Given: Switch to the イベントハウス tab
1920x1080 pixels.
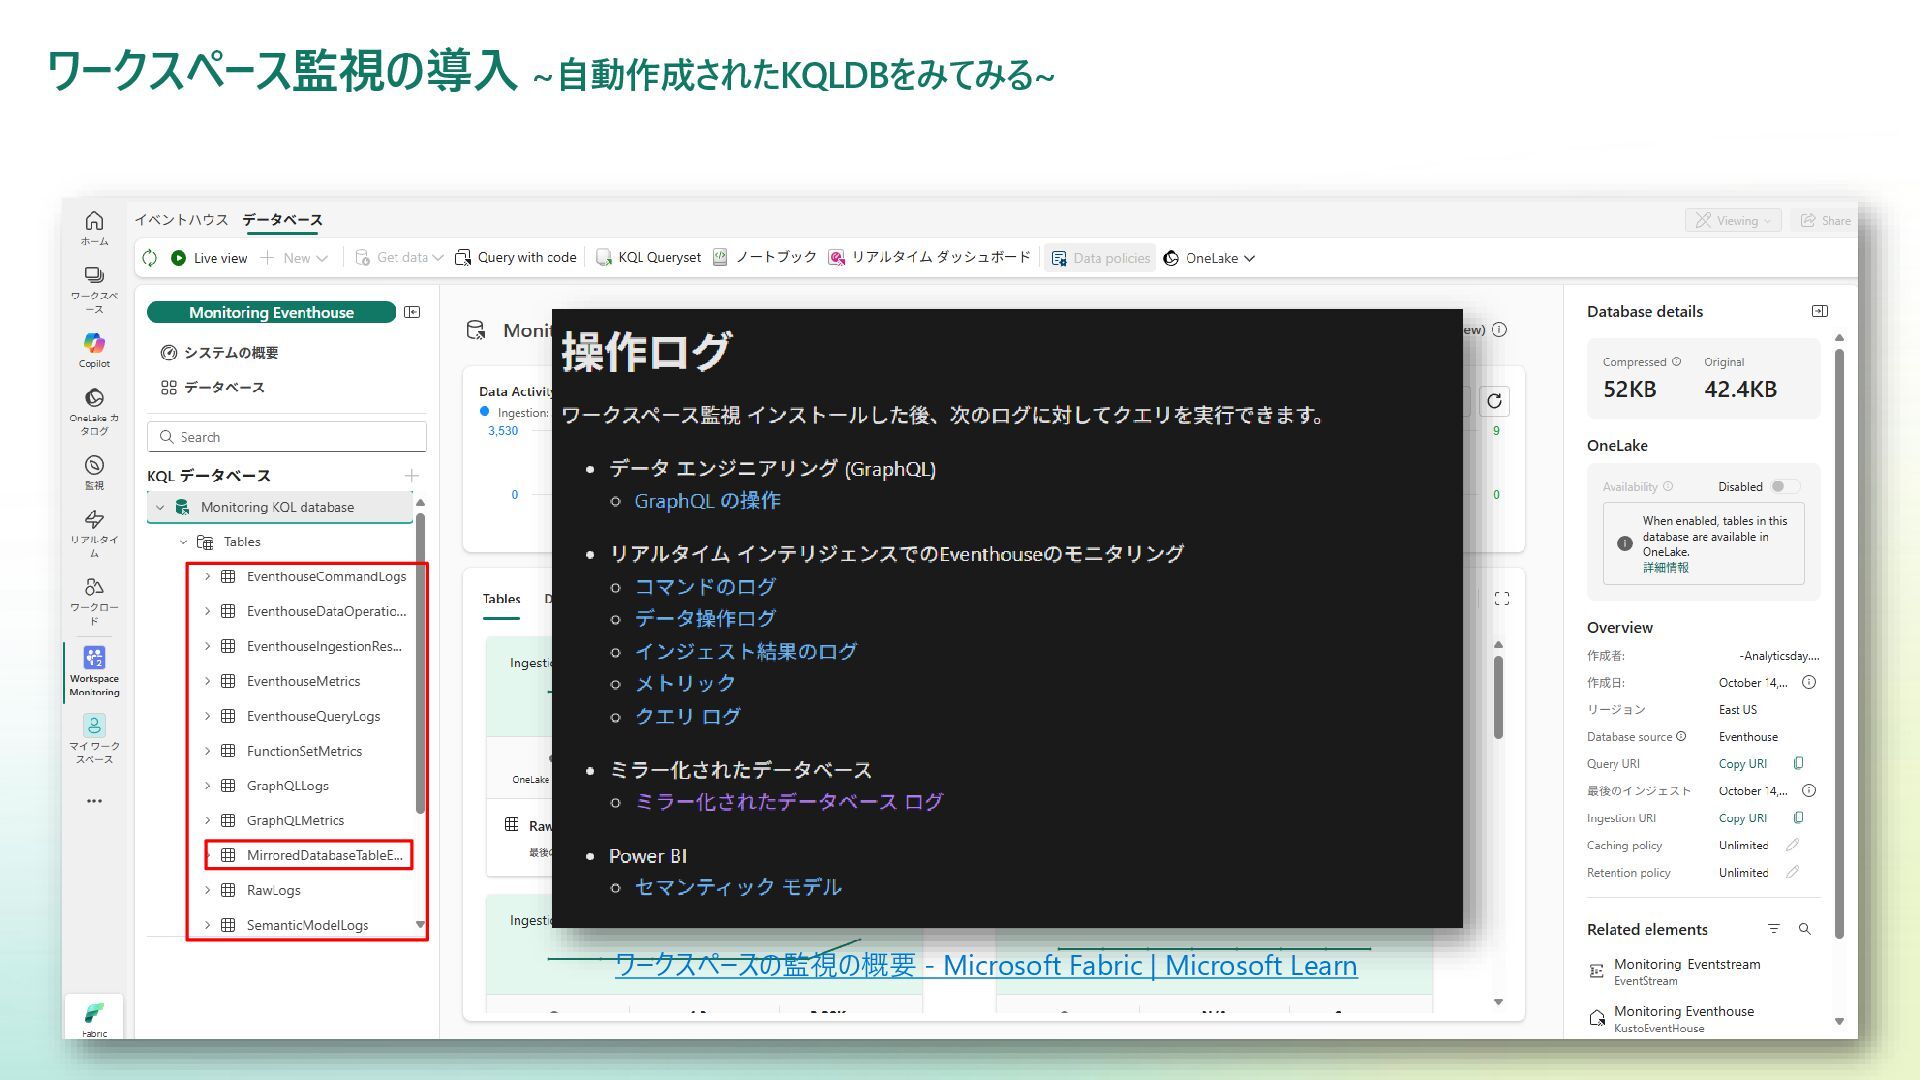Looking at the screenshot, I should pyautogui.click(x=181, y=220).
